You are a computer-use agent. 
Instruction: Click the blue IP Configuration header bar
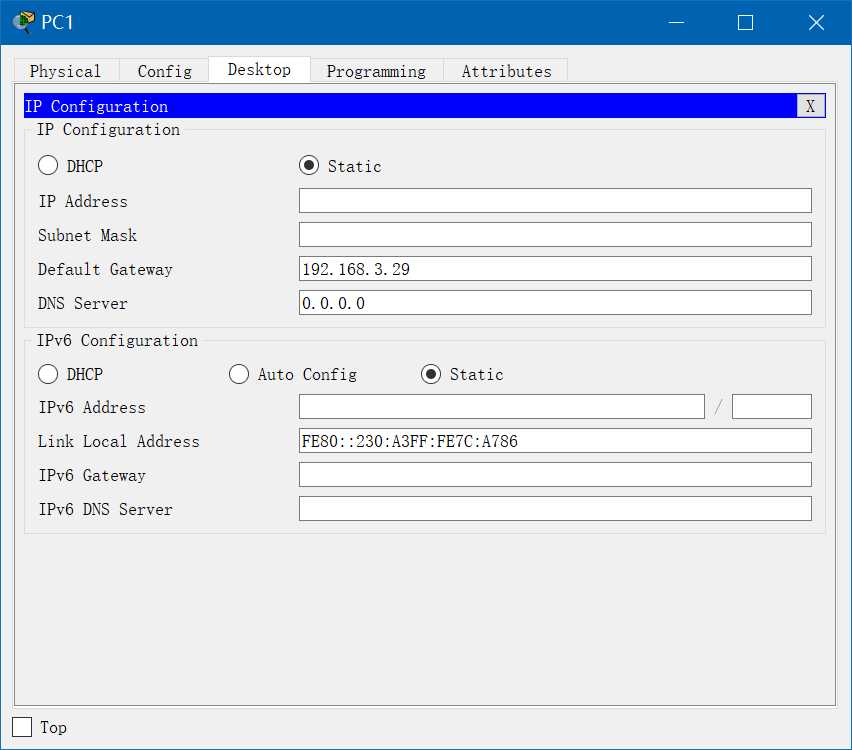[410, 106]
